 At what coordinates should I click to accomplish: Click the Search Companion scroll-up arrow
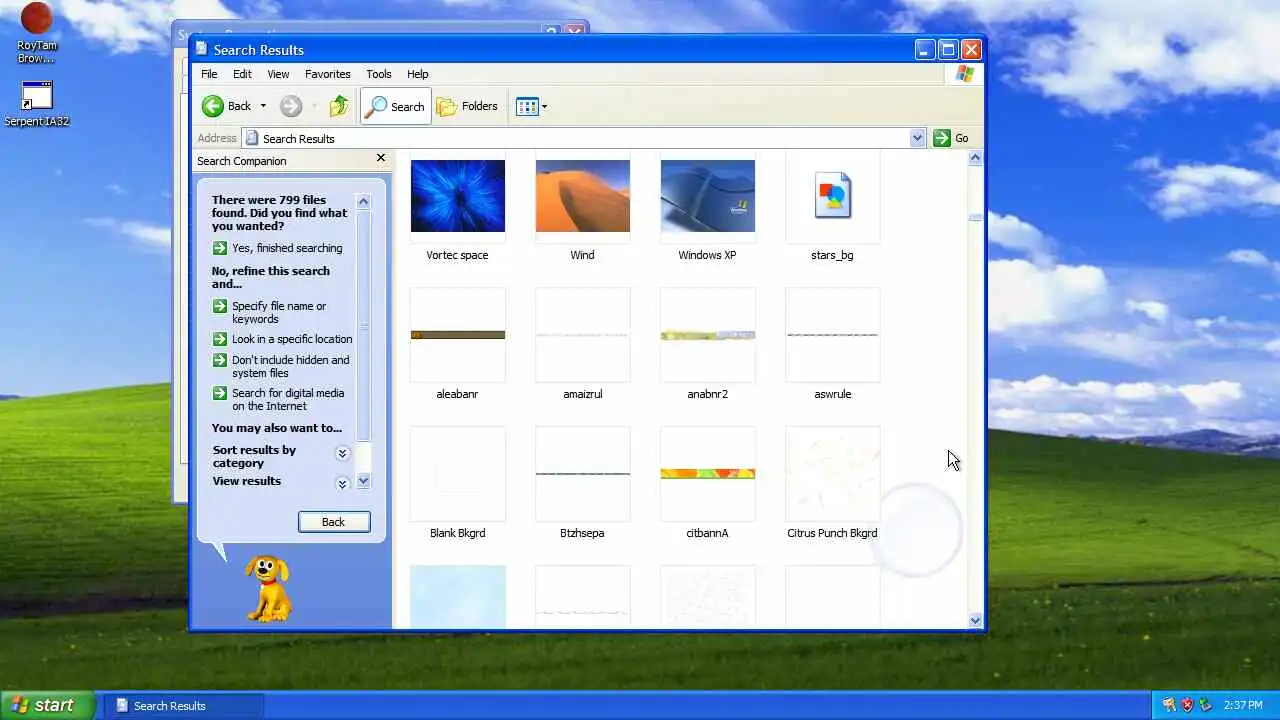(363, 201)
